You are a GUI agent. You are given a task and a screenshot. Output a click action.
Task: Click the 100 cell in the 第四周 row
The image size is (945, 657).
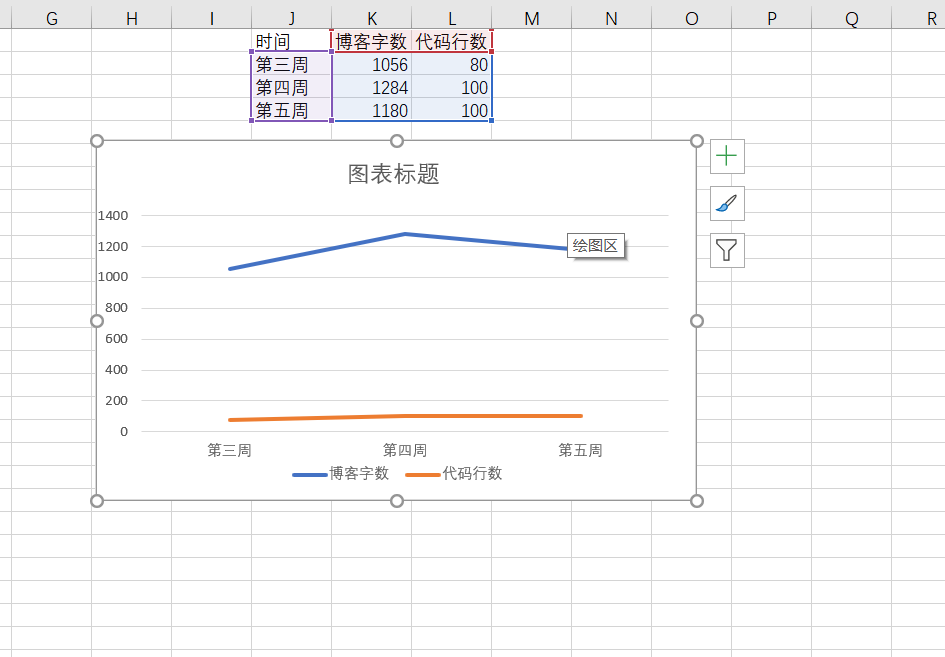point(451,87)
